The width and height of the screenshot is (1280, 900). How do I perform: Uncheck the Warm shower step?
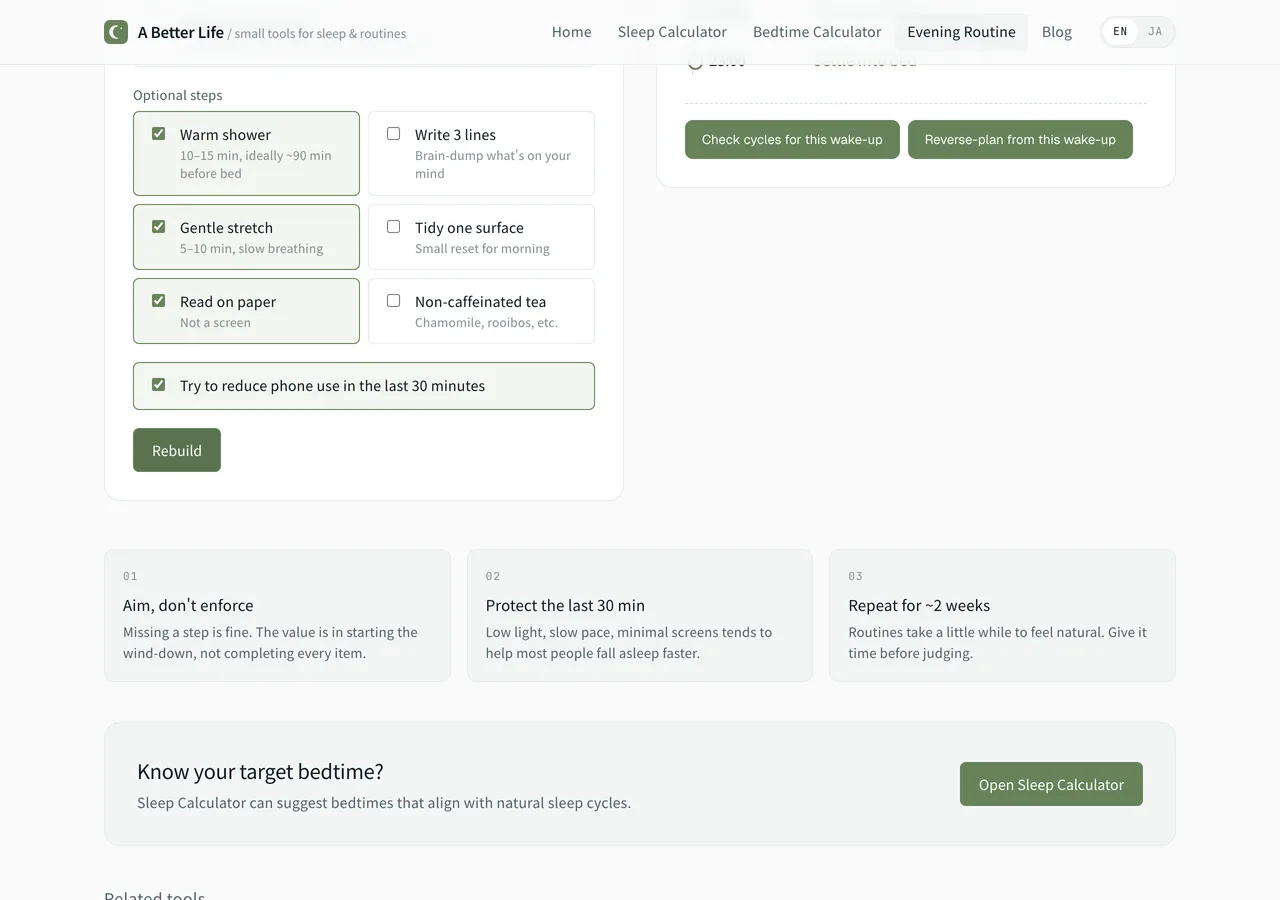pos(158,132)
